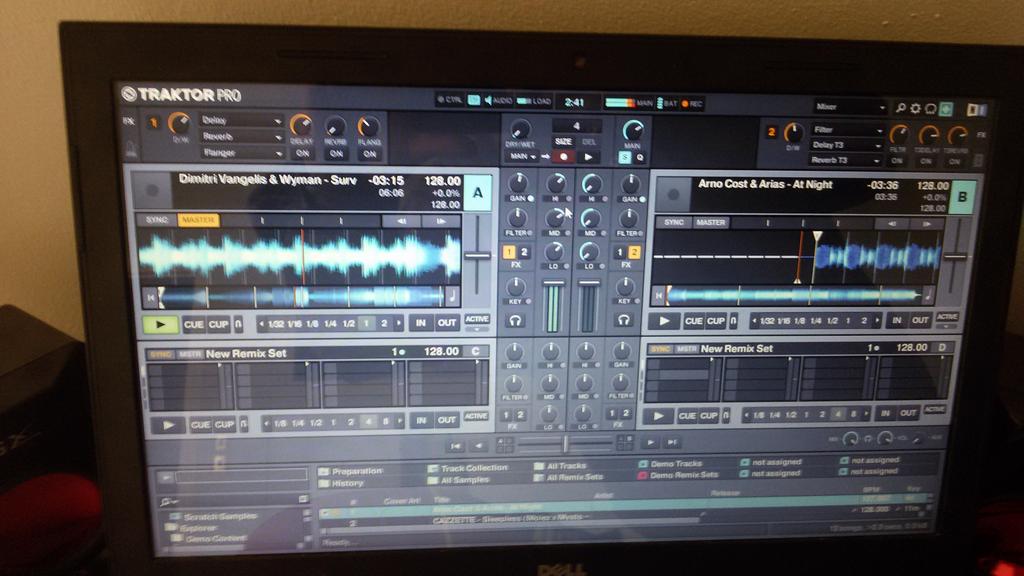Click the green fullscreen icon in the header
Image resolution: width=1024 pixels, height=576 pixels.
[x=946, y=109]
